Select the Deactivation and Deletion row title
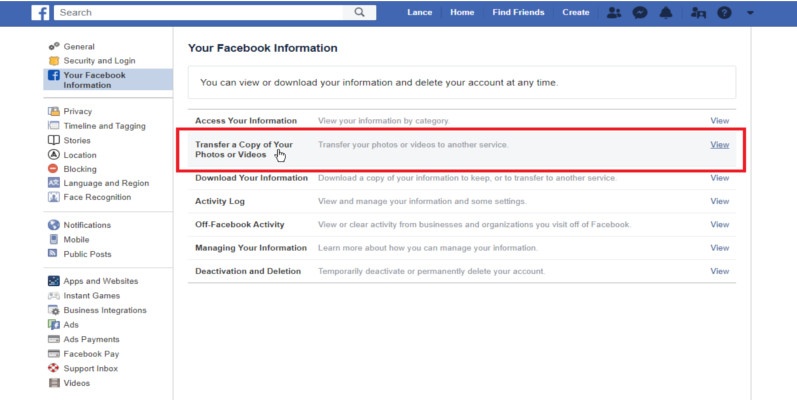 pos(248,271)
